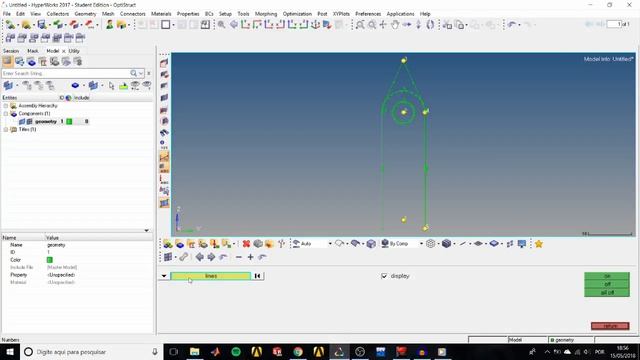Click the search magnifier in model browser
The width and height of the screenshot is (640, 360).
coord(133,73)
